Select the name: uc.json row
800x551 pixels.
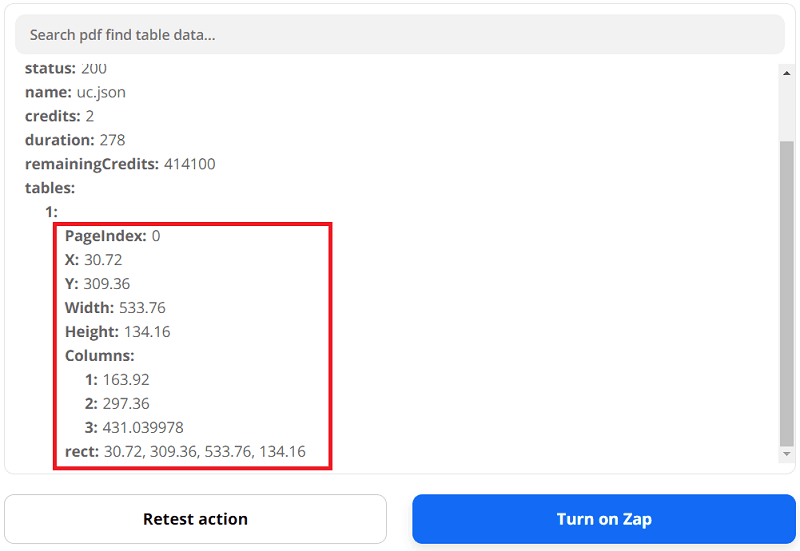tap(75, 92)
